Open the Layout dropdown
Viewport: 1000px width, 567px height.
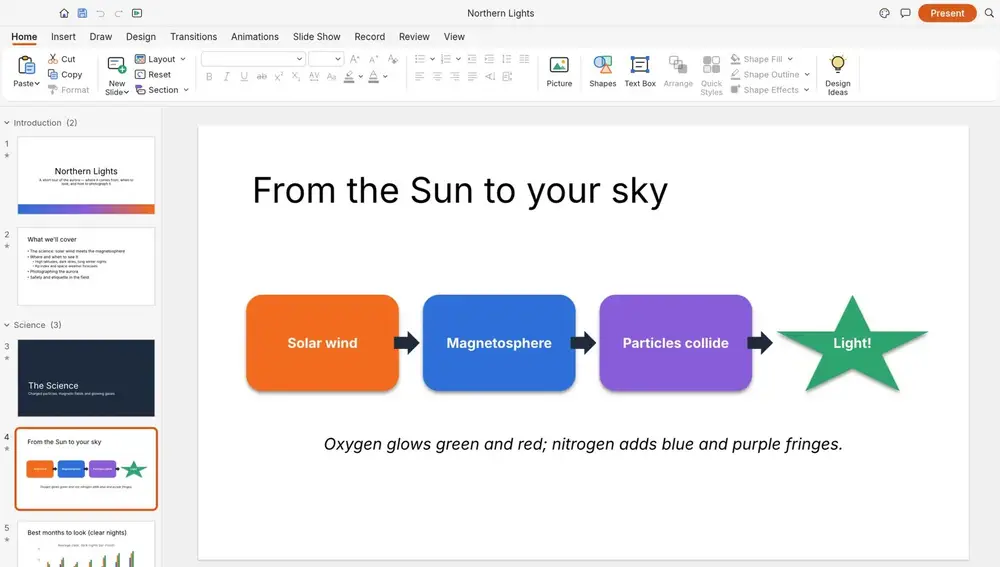point(160,59)
